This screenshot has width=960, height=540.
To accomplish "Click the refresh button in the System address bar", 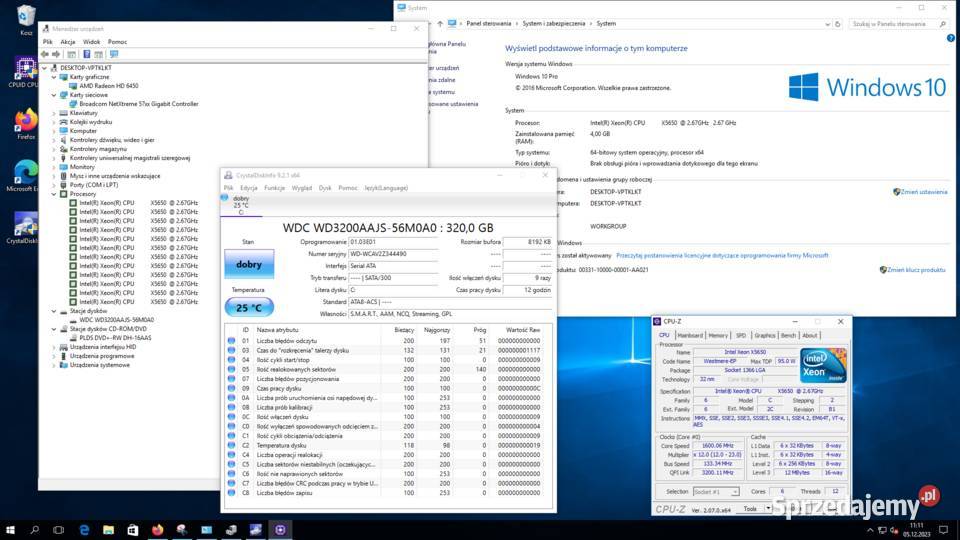I will [x=838, y=24].
